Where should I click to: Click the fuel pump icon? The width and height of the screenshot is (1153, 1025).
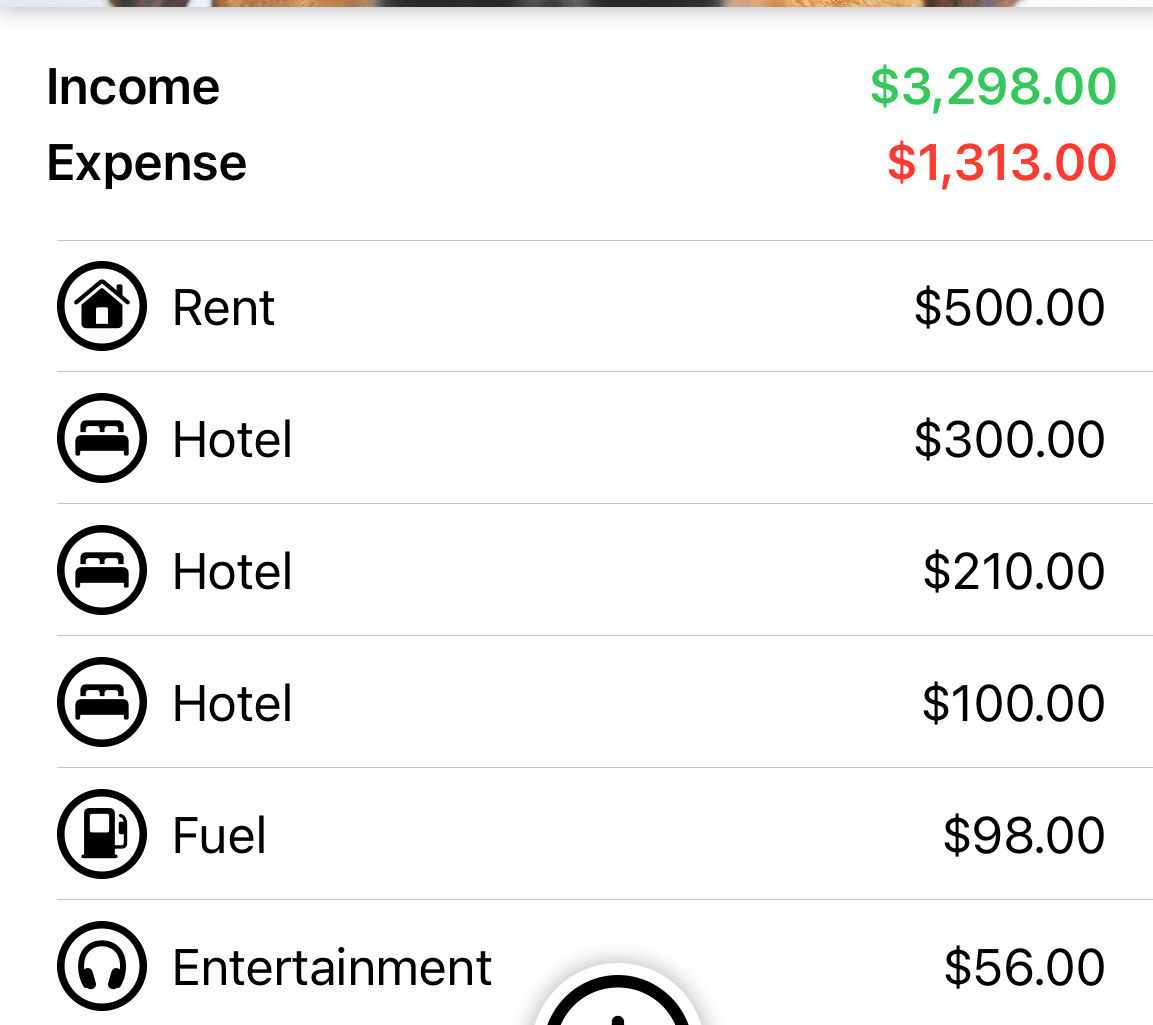[x=102, y=834]
